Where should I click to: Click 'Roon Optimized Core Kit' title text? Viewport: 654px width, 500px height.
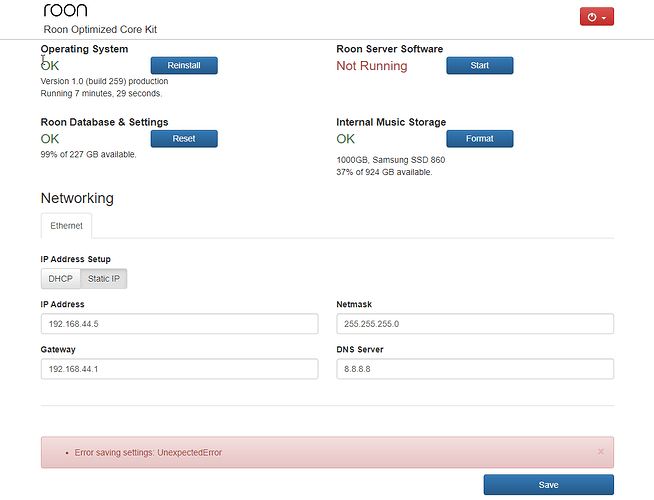point(100,30)
